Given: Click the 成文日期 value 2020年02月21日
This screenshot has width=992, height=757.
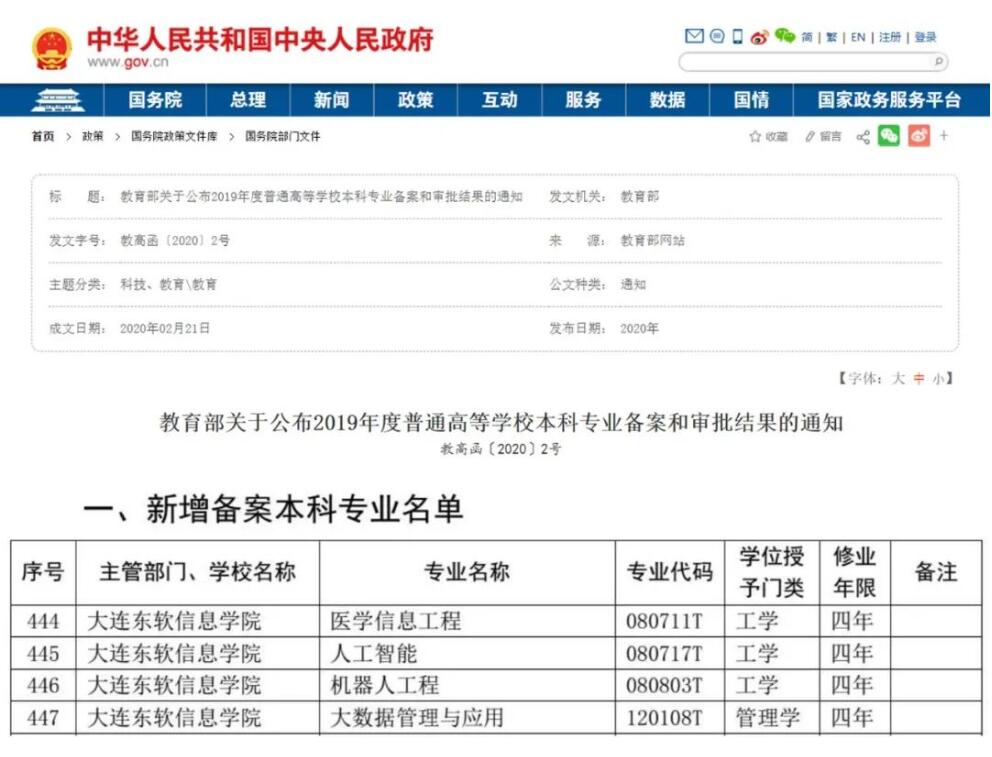Looking at the screenshot, I should pos(165,328).
